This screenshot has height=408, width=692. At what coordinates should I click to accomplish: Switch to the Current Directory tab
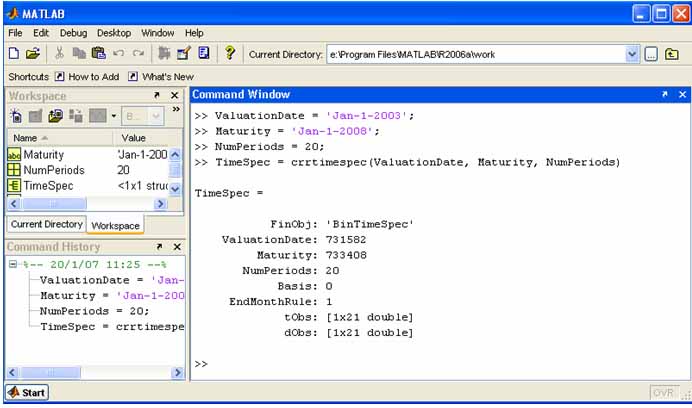pos(47,224)
